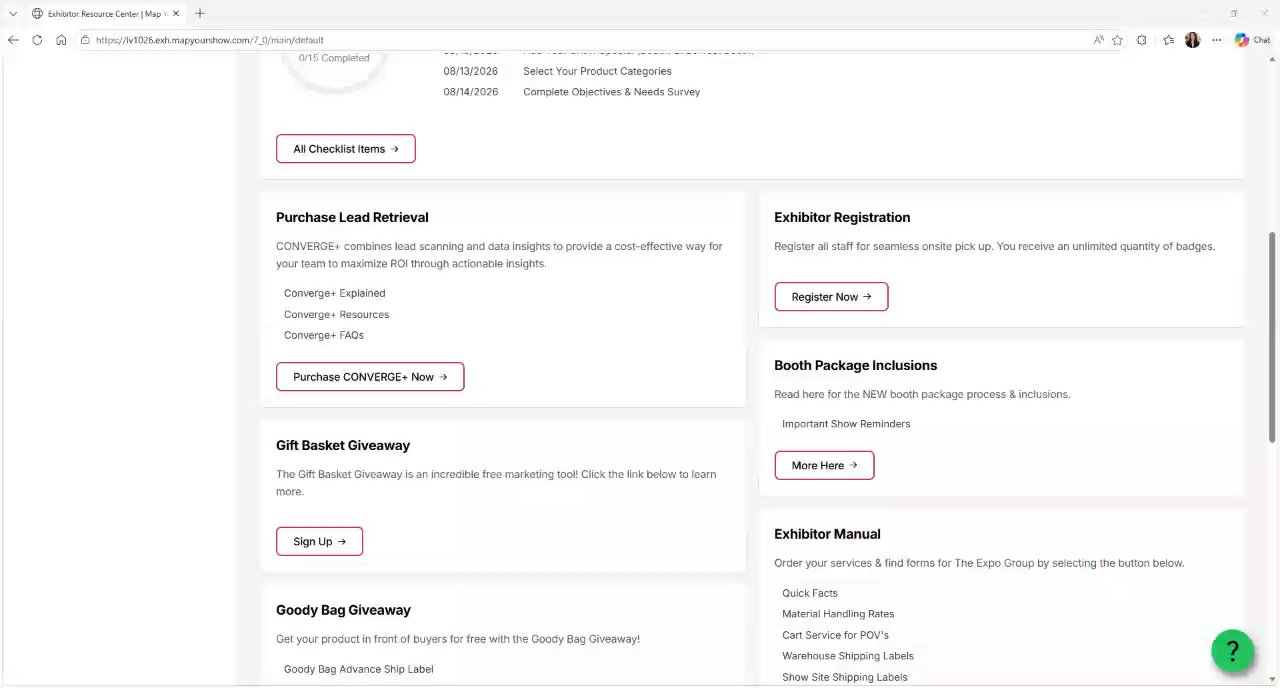Open the browser profile avatar
Viewport: 1280px width, 688px height.
[x=1192, y=40]
